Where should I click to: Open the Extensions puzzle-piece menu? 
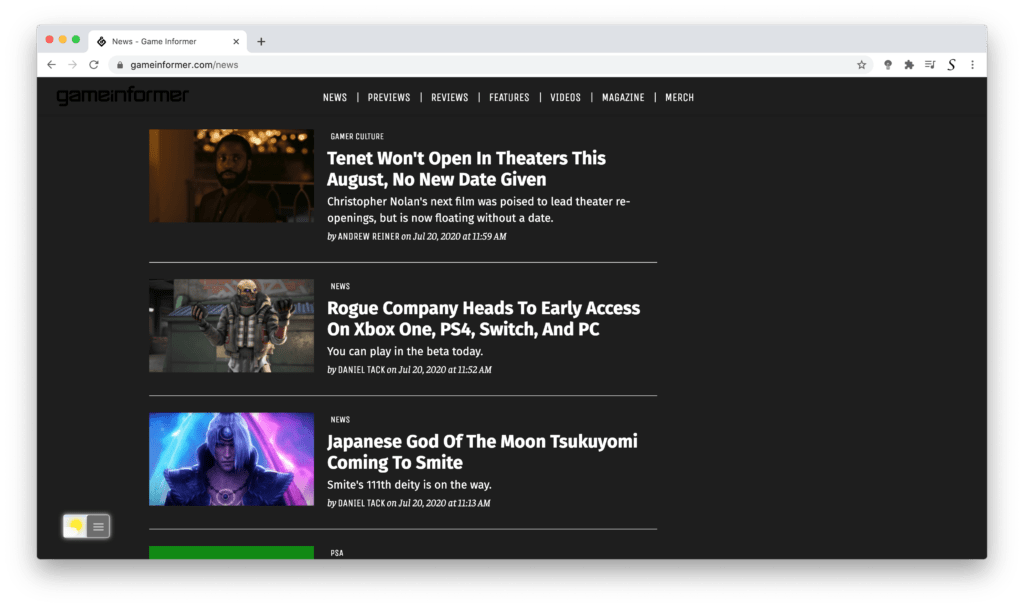[908, 65]
